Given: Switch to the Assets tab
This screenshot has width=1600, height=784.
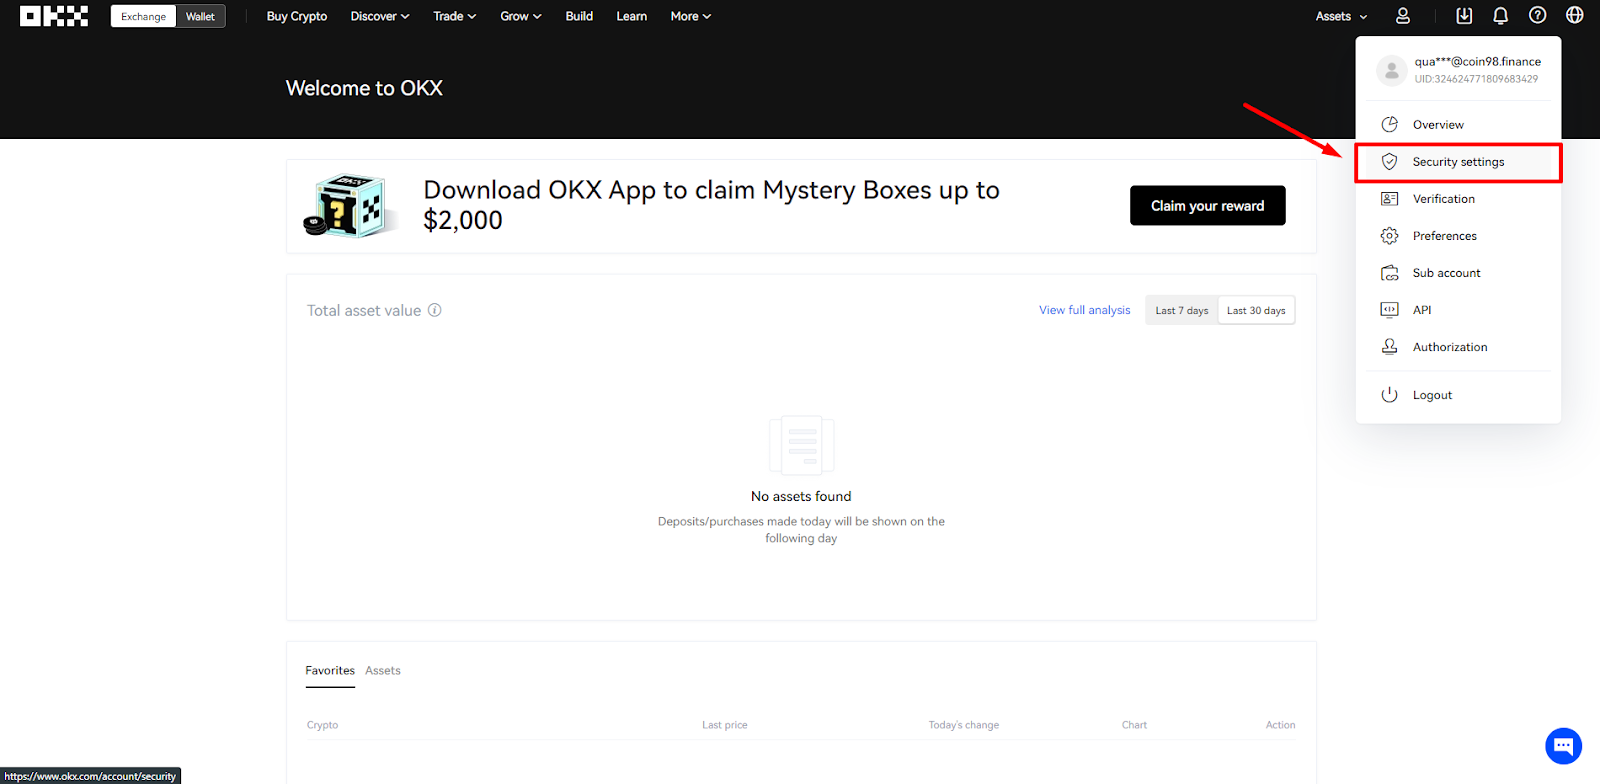Looking at the screenshot, I should [x=383, y=671].
